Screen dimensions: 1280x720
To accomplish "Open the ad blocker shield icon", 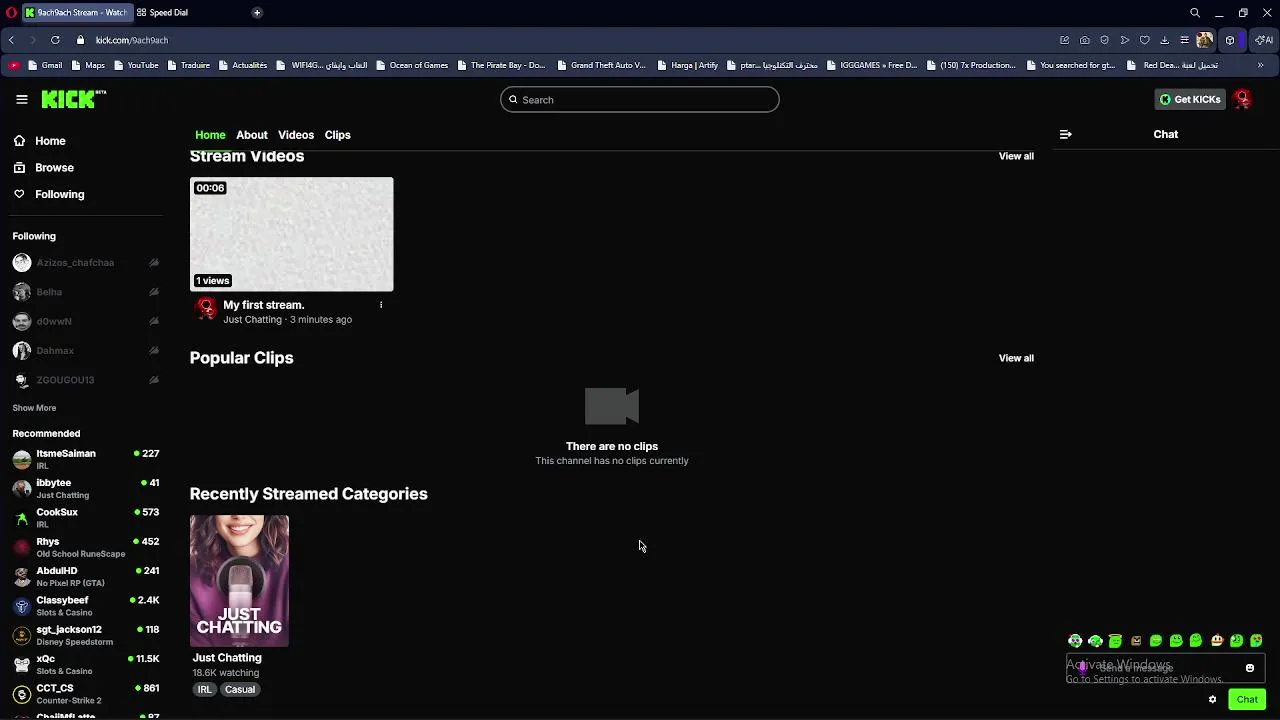I will coord(1104,40).
